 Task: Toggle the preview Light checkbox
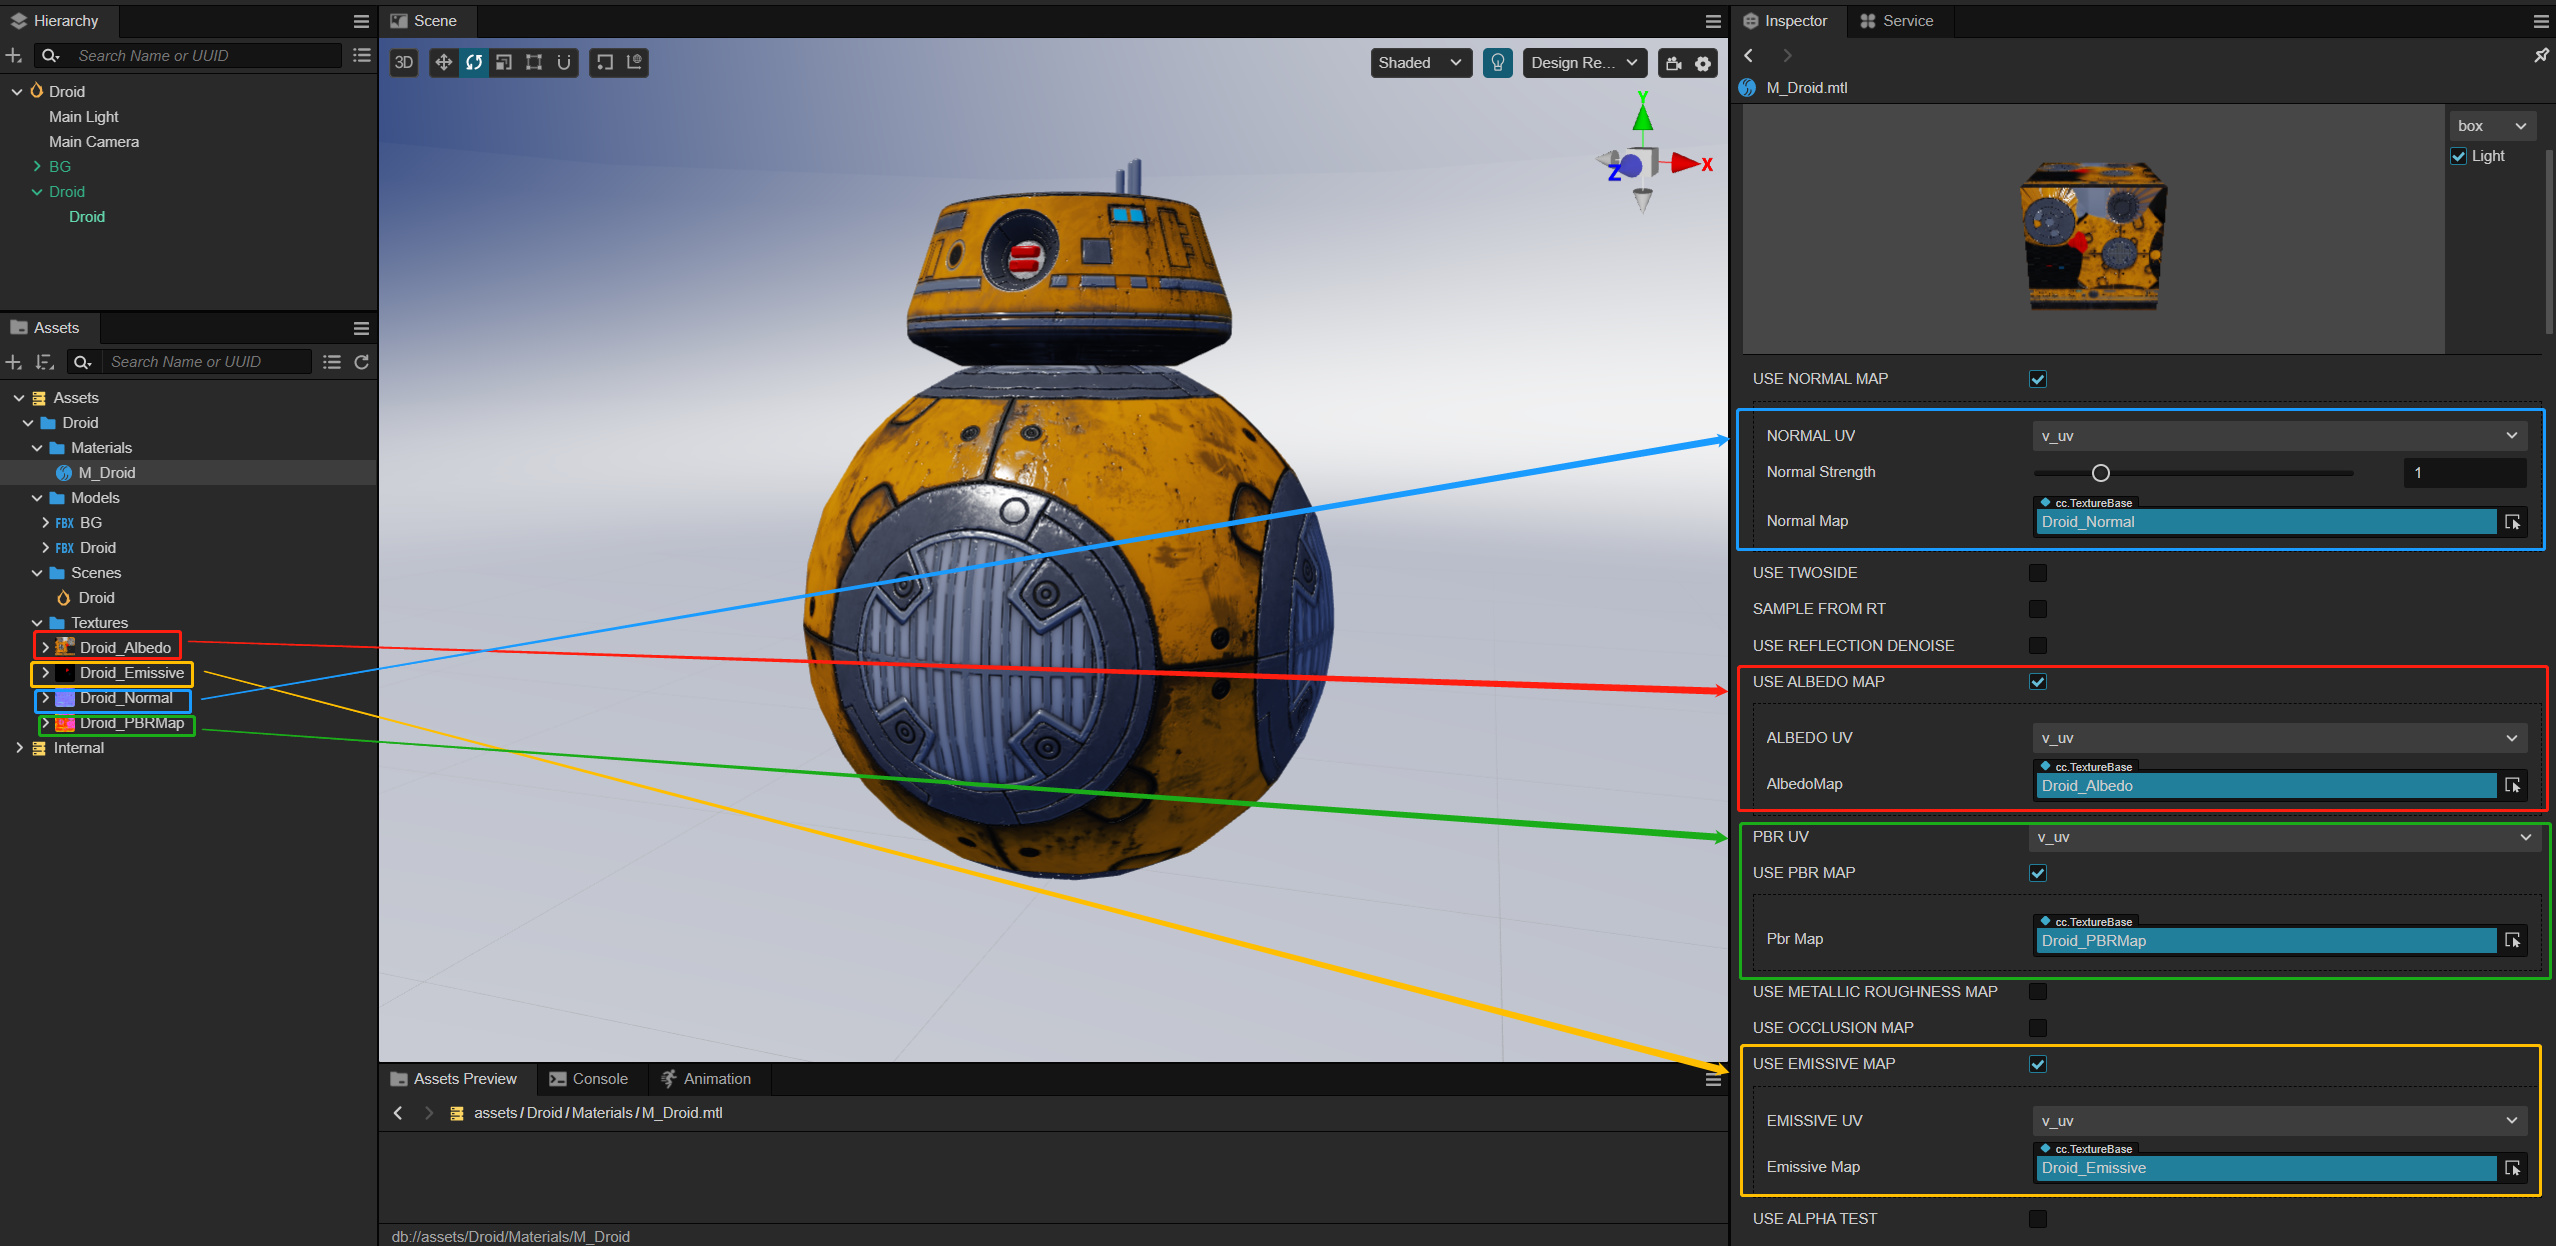point(2459,156)
